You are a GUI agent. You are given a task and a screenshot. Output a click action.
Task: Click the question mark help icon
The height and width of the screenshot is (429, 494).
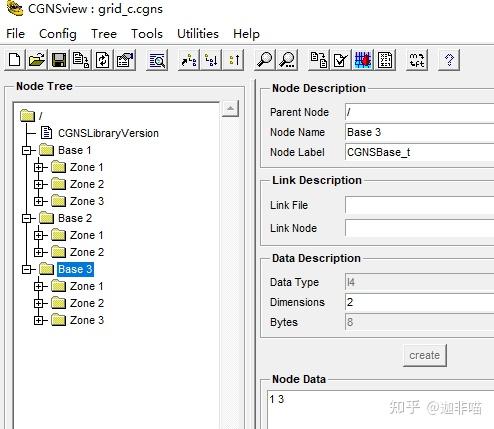pos(449,60)
